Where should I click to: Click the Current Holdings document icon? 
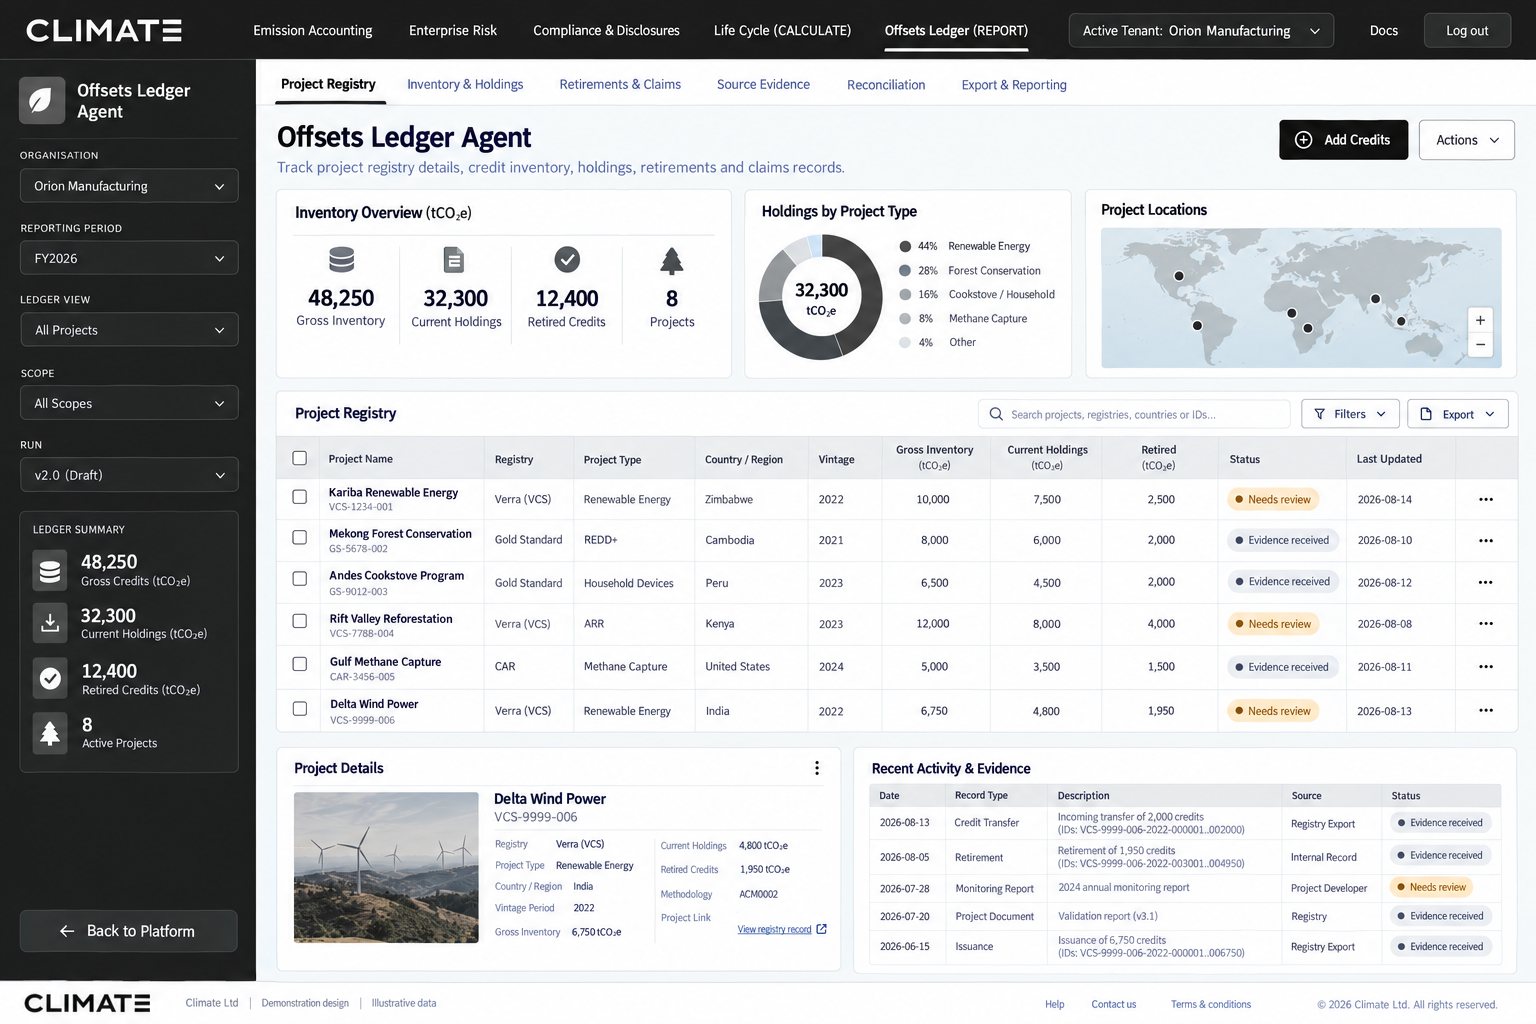coord(454,260)
